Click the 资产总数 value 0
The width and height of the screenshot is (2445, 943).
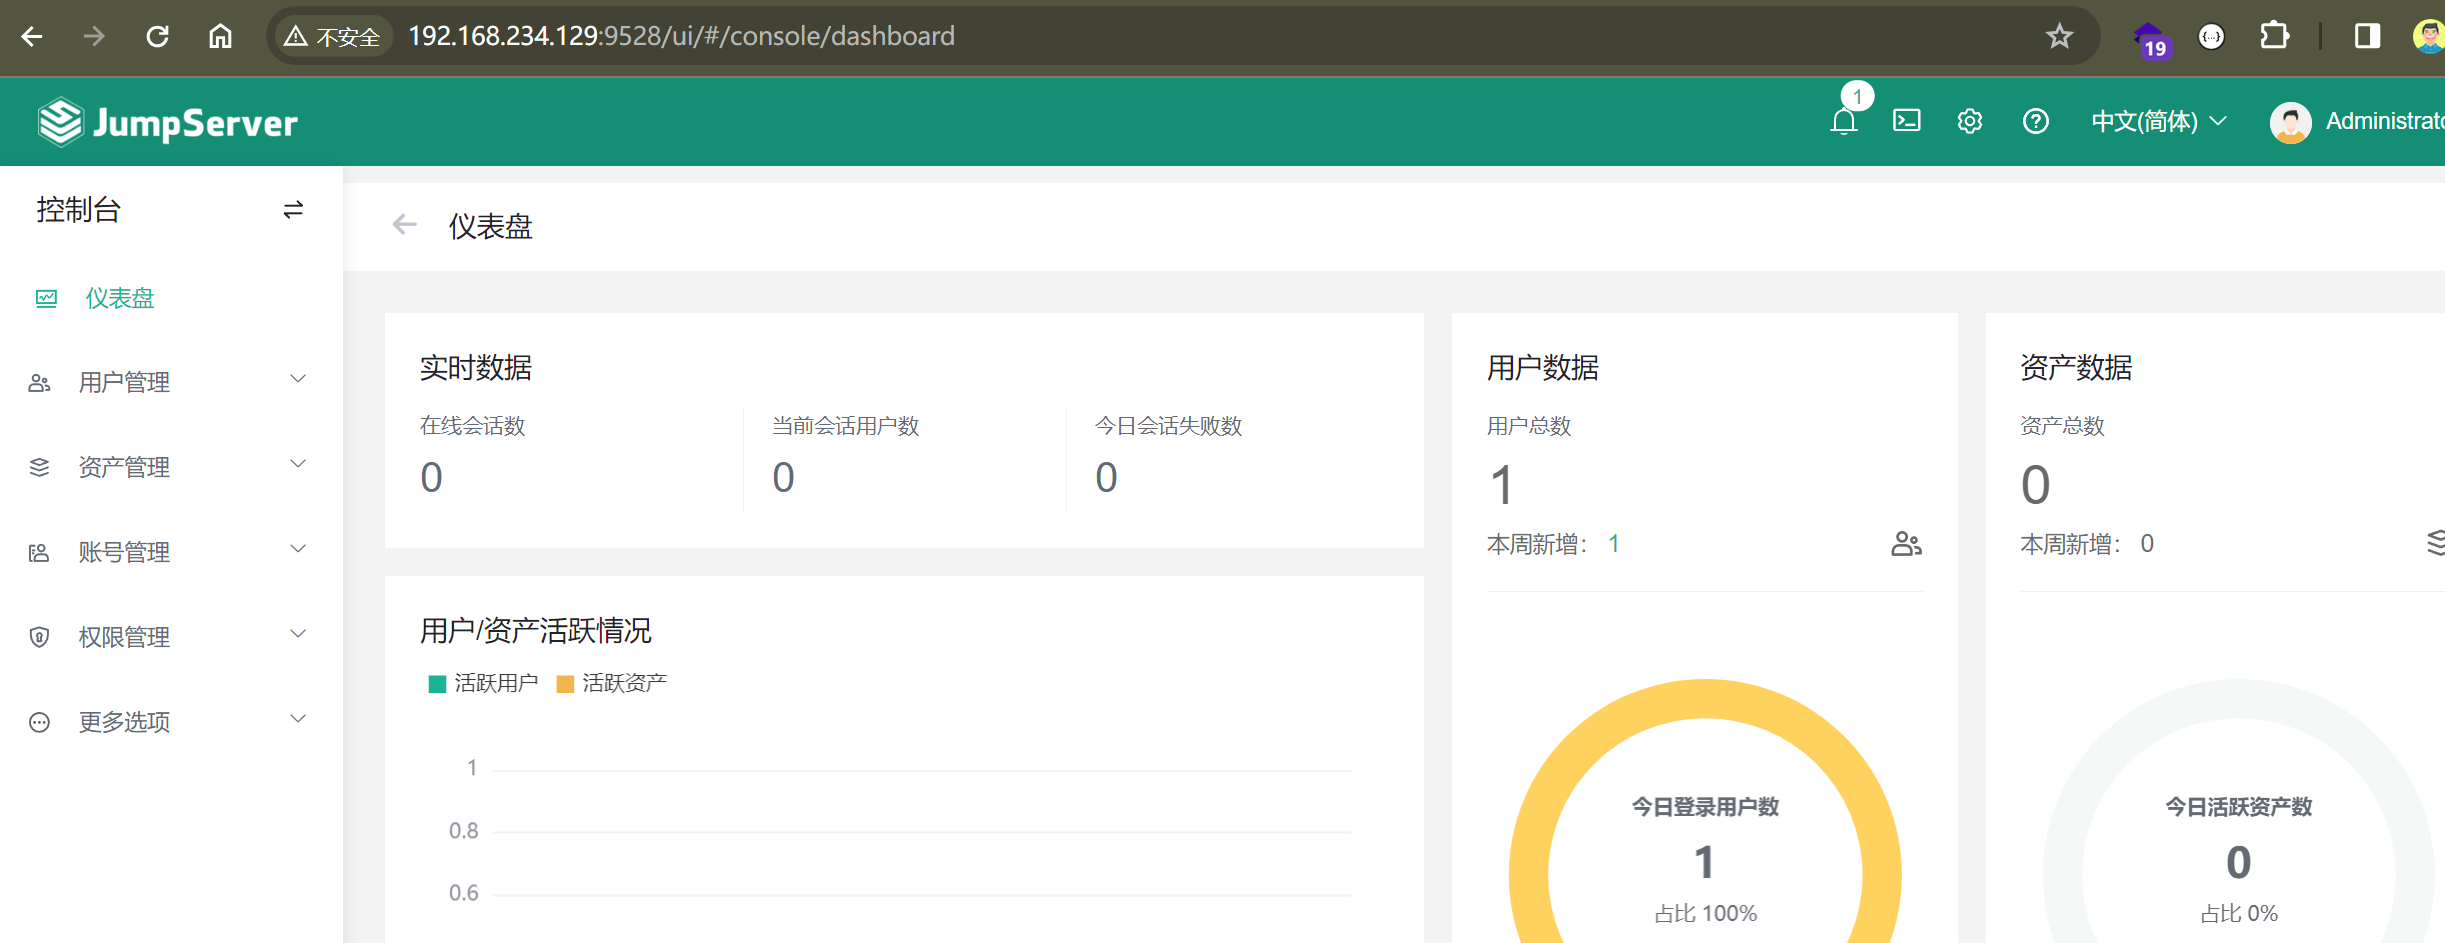pyautogui.click(x=2036, y=486)
